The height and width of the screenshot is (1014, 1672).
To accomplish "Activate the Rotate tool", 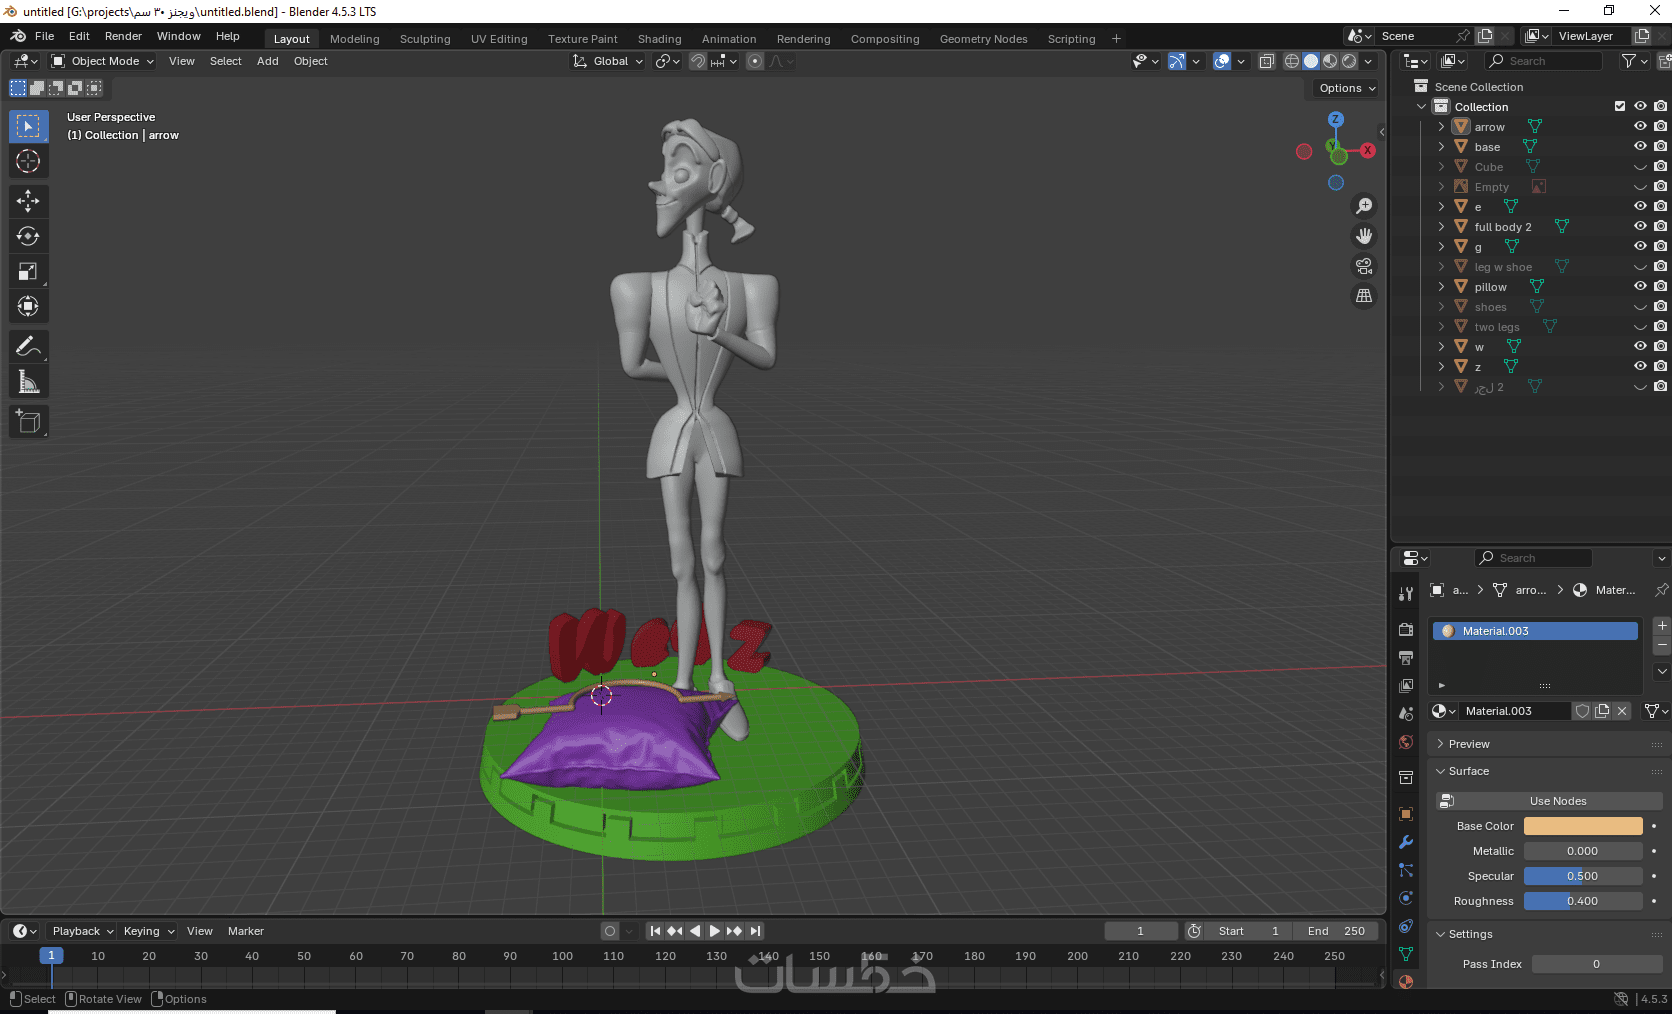I will point(28,236).
